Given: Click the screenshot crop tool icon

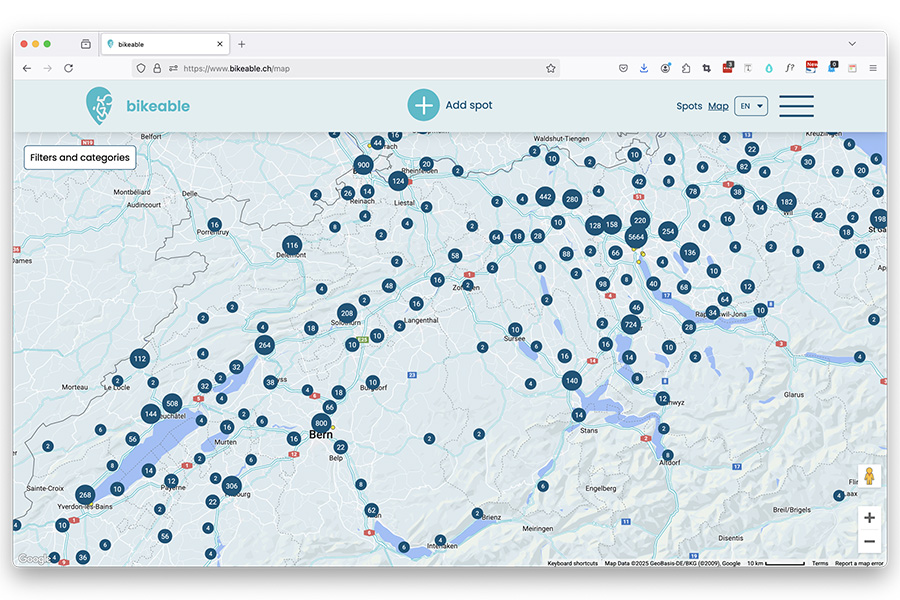Looking at the screenshot, I should point(707,68).
